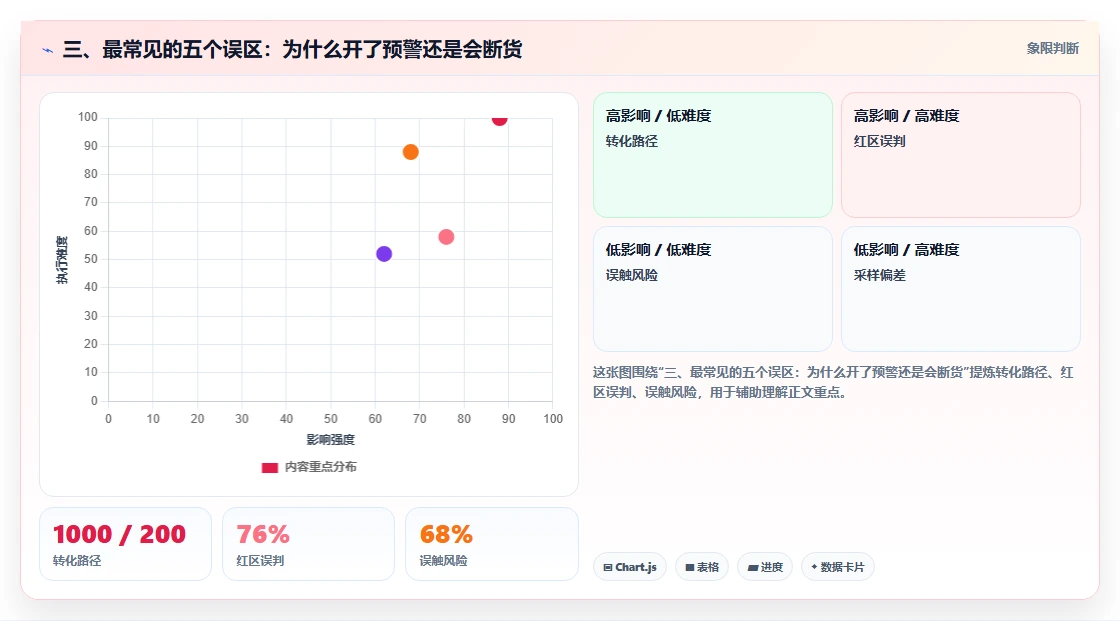Screen dimensions: 1120x621
Task: Select the purple data point in the scatter chart
Action: click(x=384, y=254)
